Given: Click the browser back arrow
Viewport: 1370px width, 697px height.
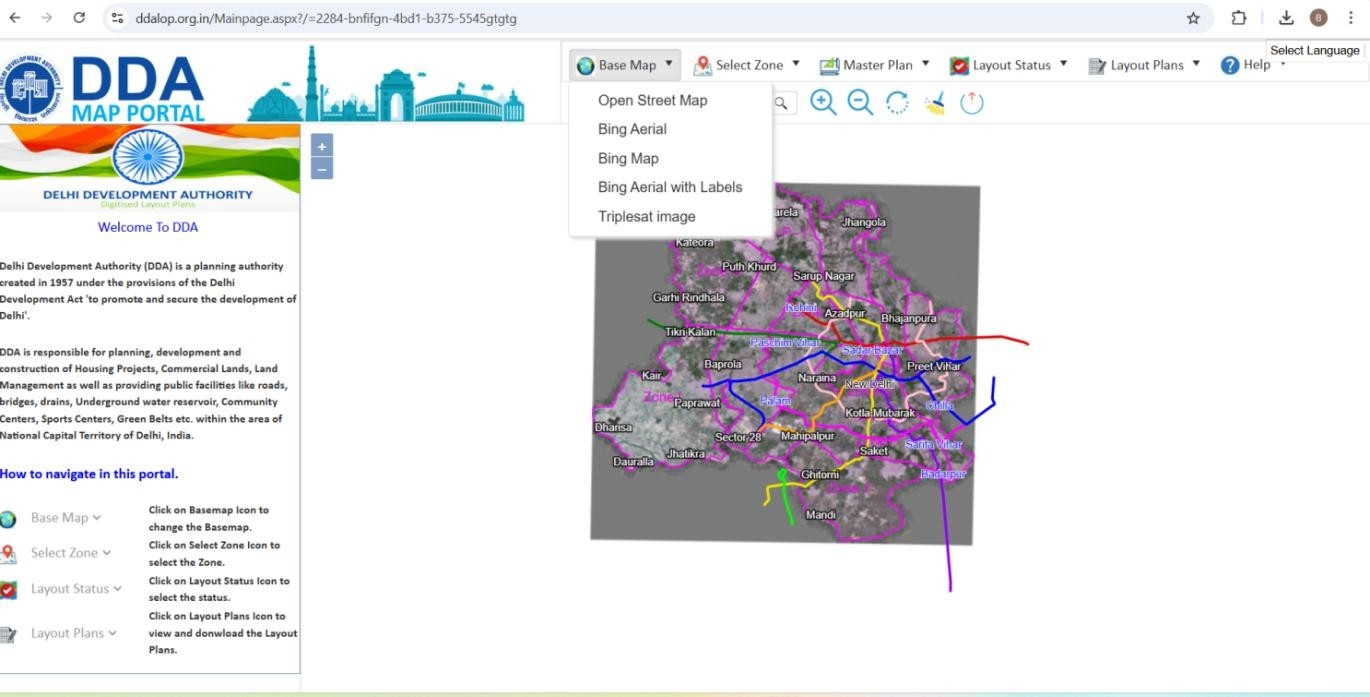Looking at the screenshot, I should pos(14,18).
